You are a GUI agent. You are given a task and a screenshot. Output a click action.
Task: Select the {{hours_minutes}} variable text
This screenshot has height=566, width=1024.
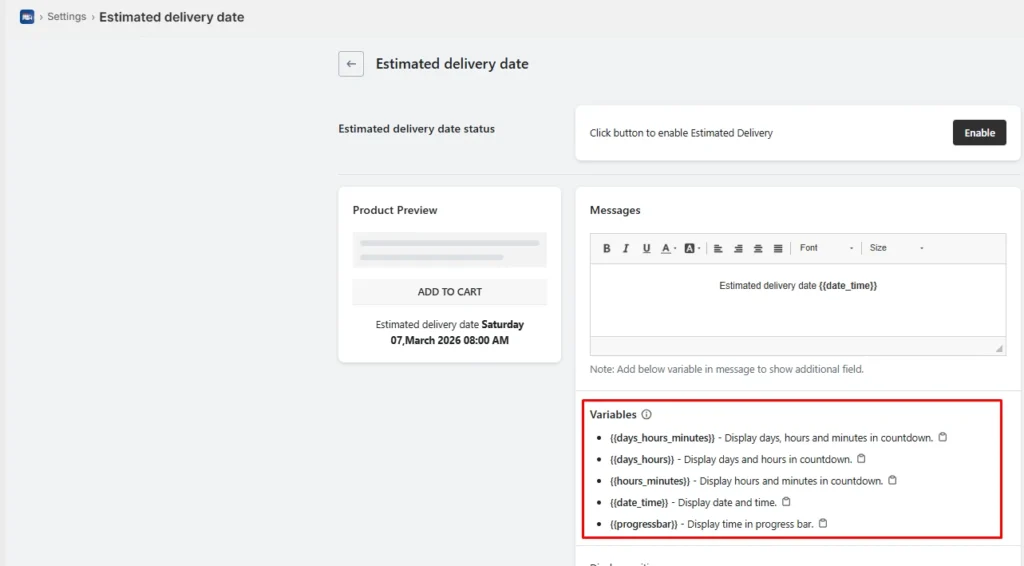point(650,481)
